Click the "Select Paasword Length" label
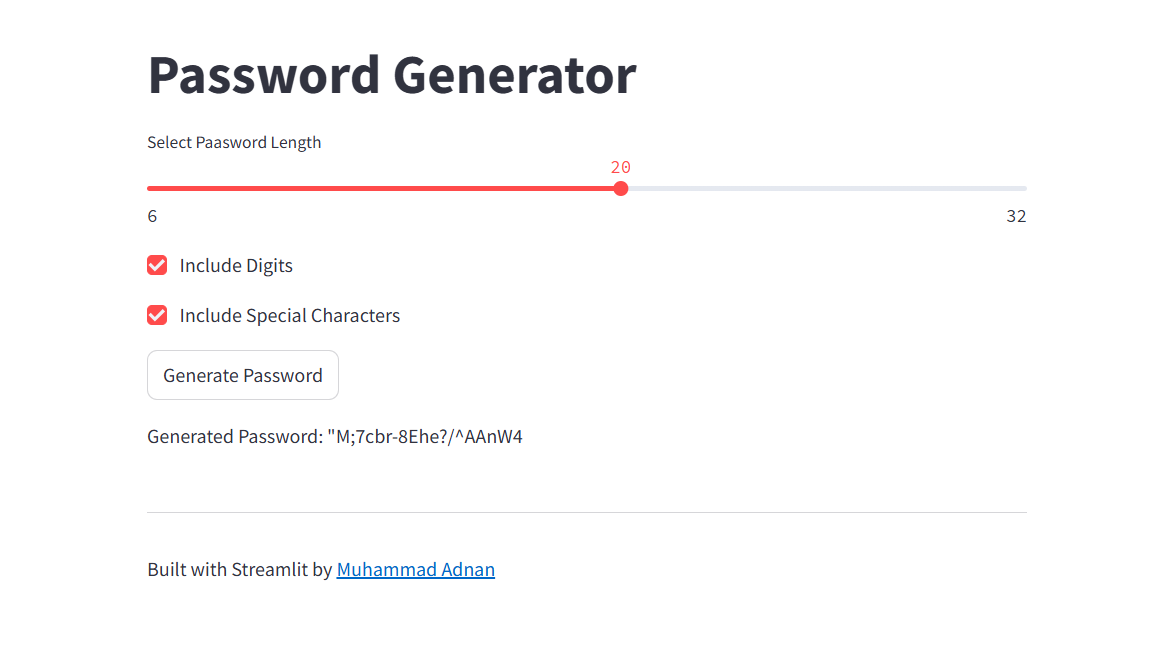Image resolution: width=1152 pixels, height=661 pixels. click(234, 142)
